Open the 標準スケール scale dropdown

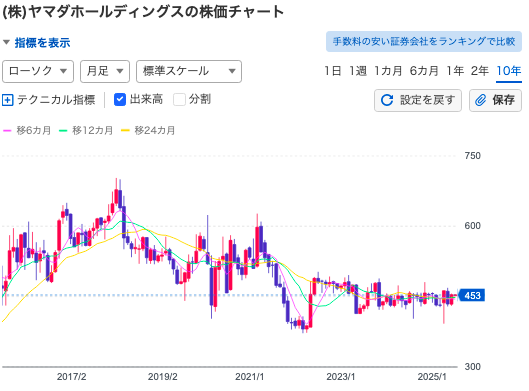189,71
